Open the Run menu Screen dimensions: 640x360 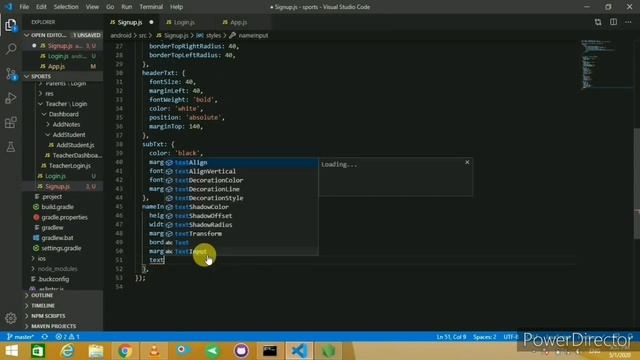[127, 7]
